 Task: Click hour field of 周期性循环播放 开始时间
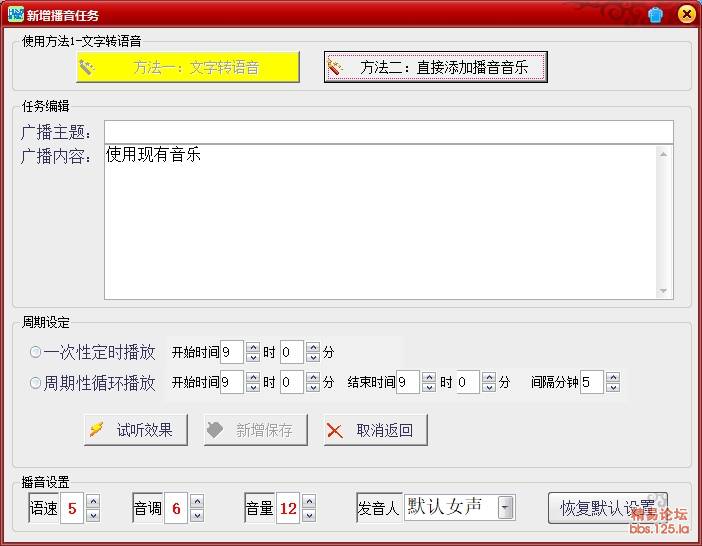click(232, 382)
